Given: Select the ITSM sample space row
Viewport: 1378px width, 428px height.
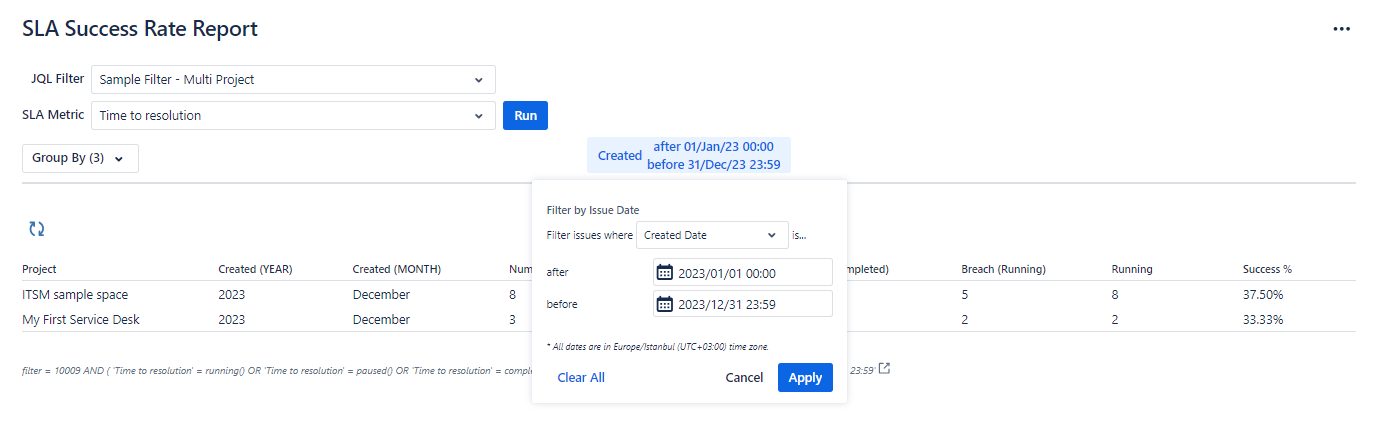Looking at the screenshot, I should [x=75, y=295].
